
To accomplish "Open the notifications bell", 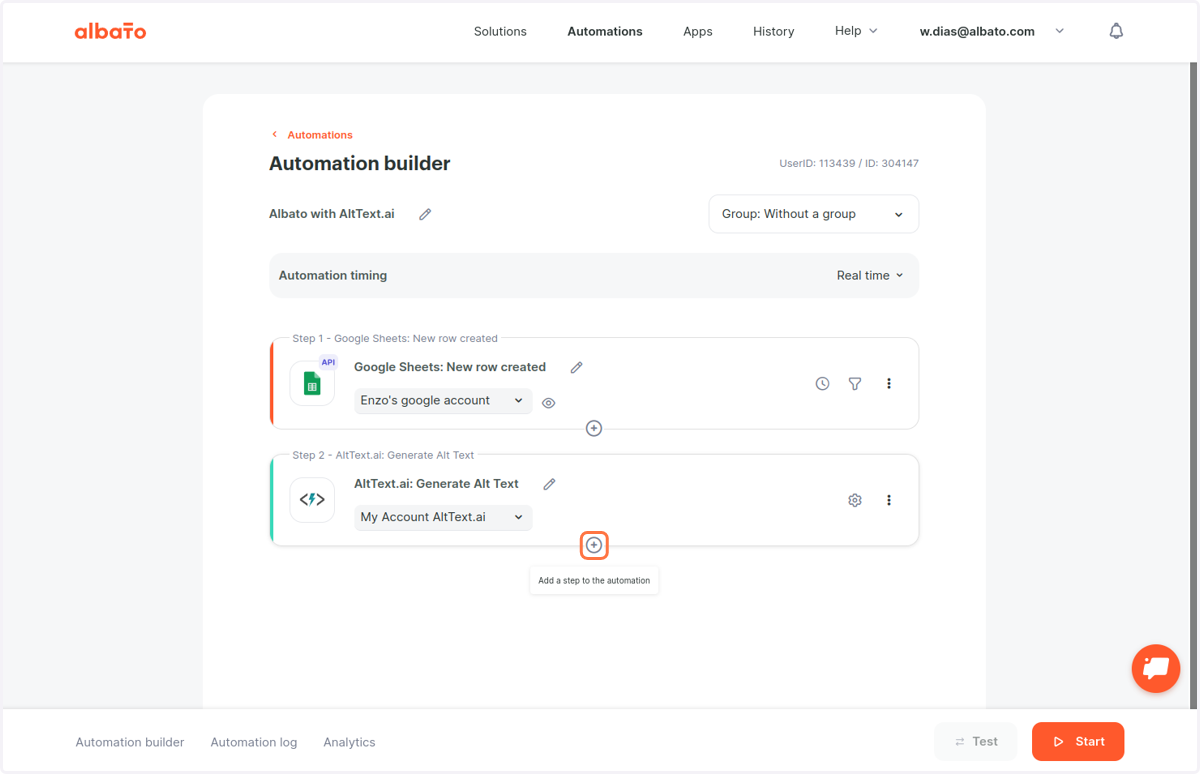I will tap(1116, 31).
